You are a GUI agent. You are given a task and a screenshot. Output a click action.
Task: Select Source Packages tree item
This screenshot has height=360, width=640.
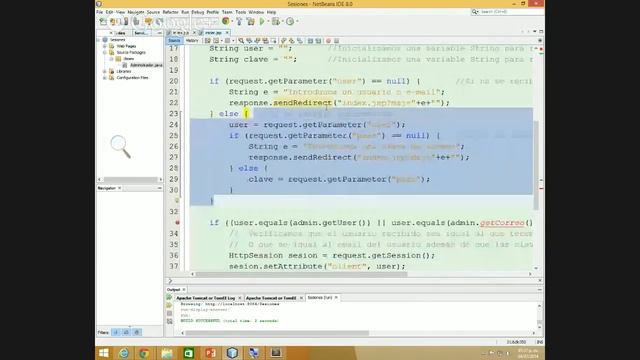tap(131, 52)
